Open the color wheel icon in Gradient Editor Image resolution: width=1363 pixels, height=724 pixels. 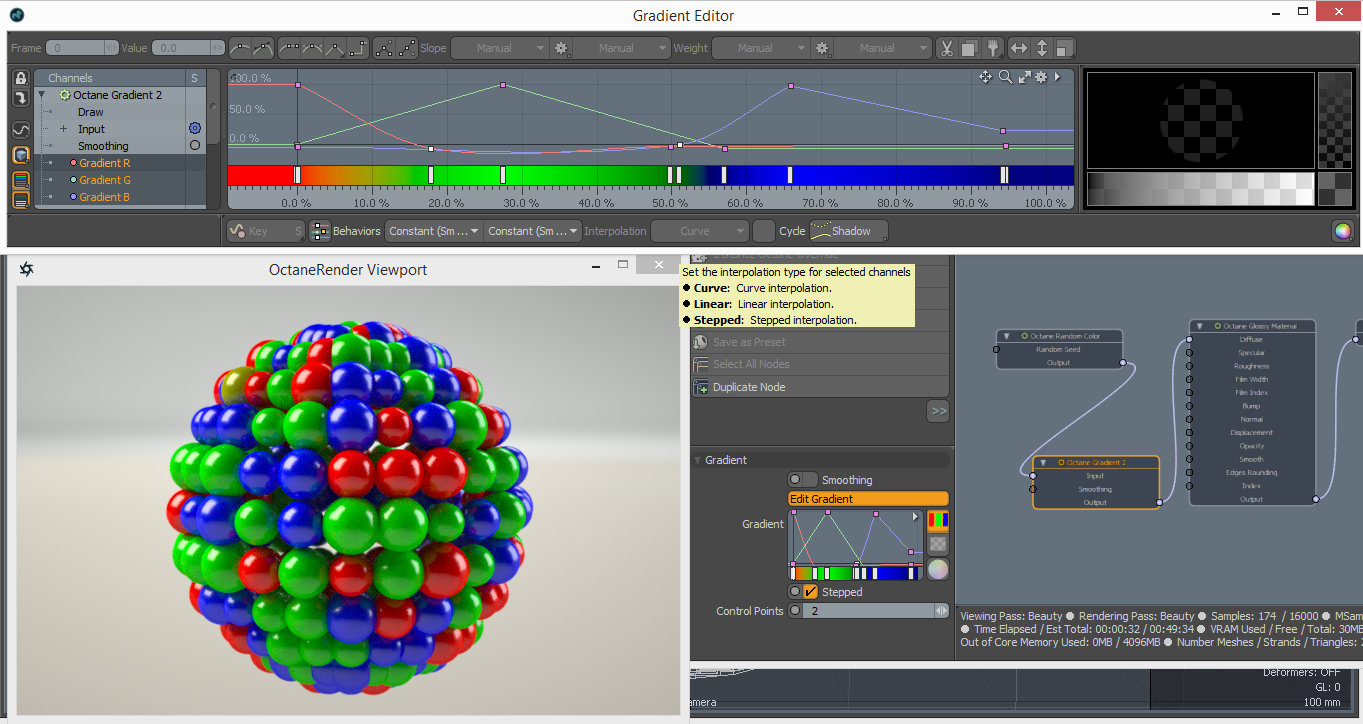(1342, 231)
